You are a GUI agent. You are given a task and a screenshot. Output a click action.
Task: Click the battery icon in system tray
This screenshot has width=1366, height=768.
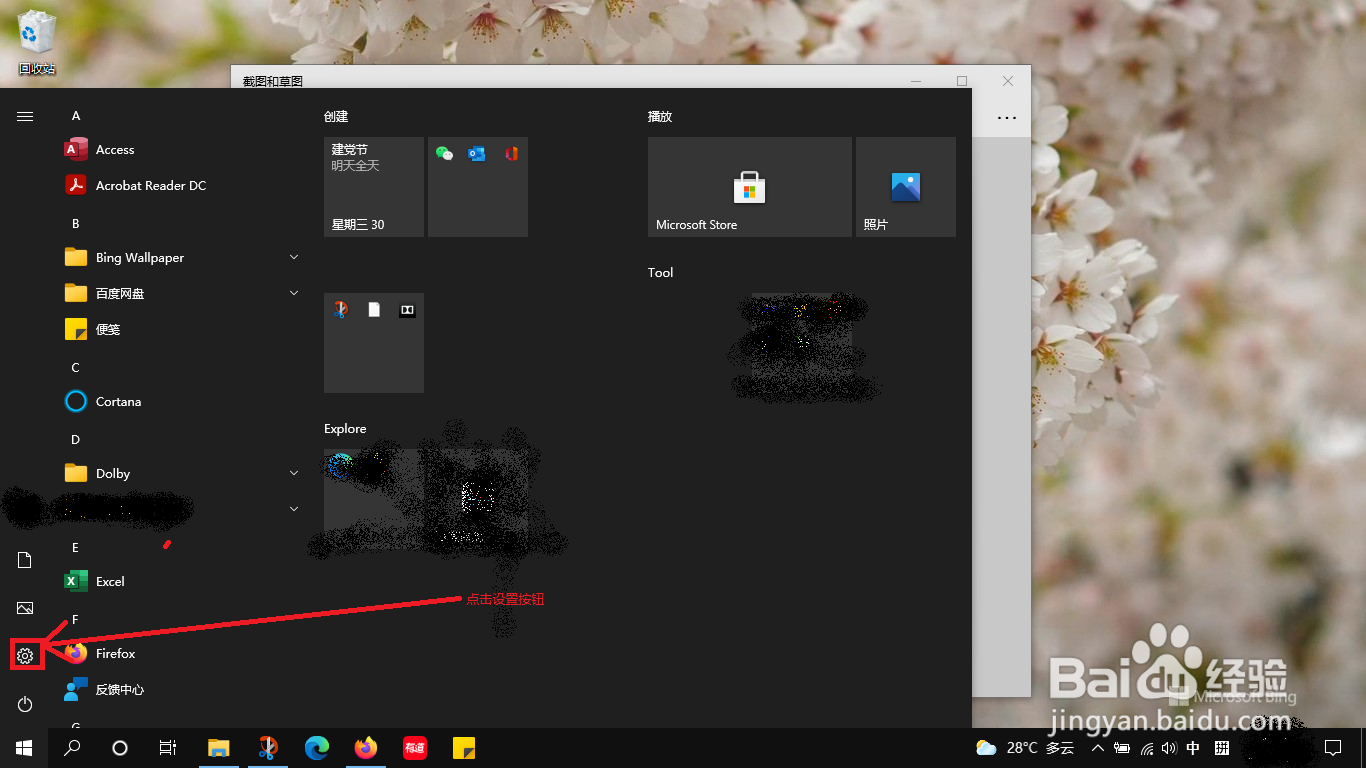click(x=1122, y=748)
